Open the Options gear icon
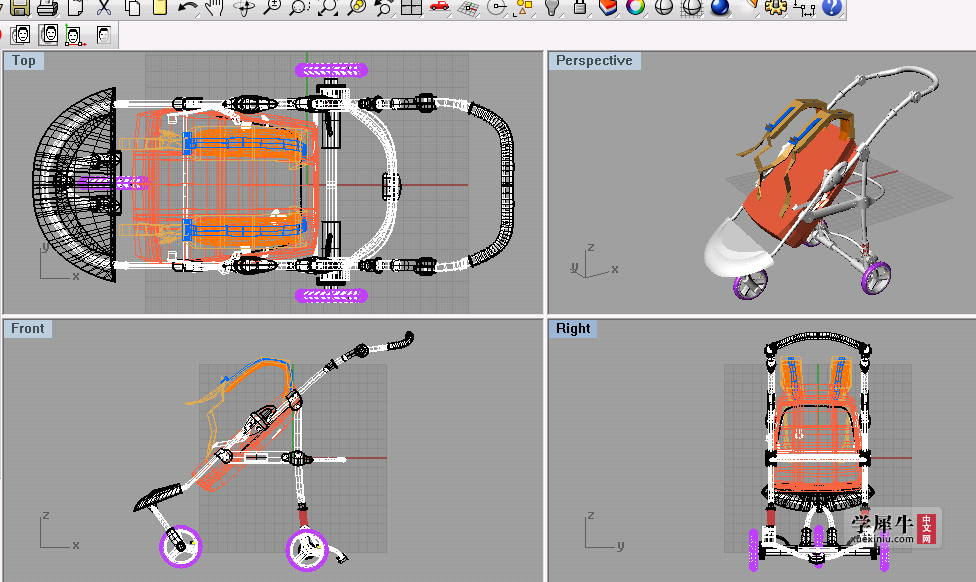 (x=776, y=7)
